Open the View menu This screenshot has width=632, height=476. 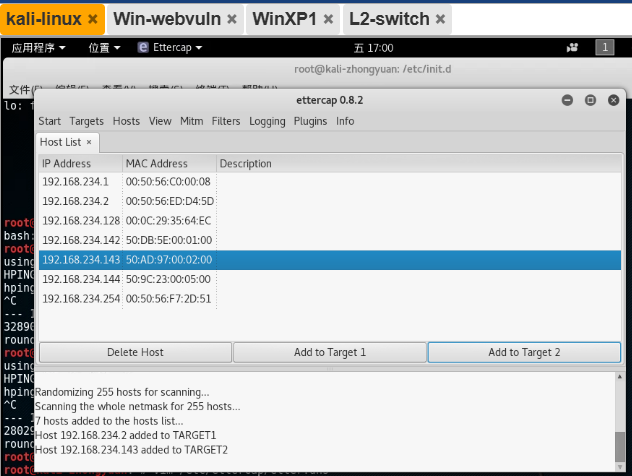tap(160, 121)
